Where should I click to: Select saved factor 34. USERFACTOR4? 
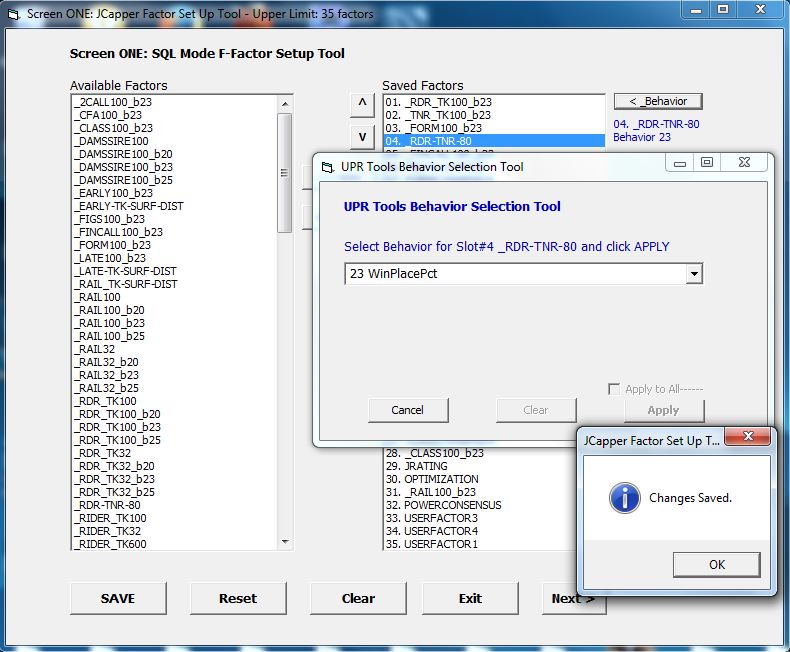click(x=480, y=531)
